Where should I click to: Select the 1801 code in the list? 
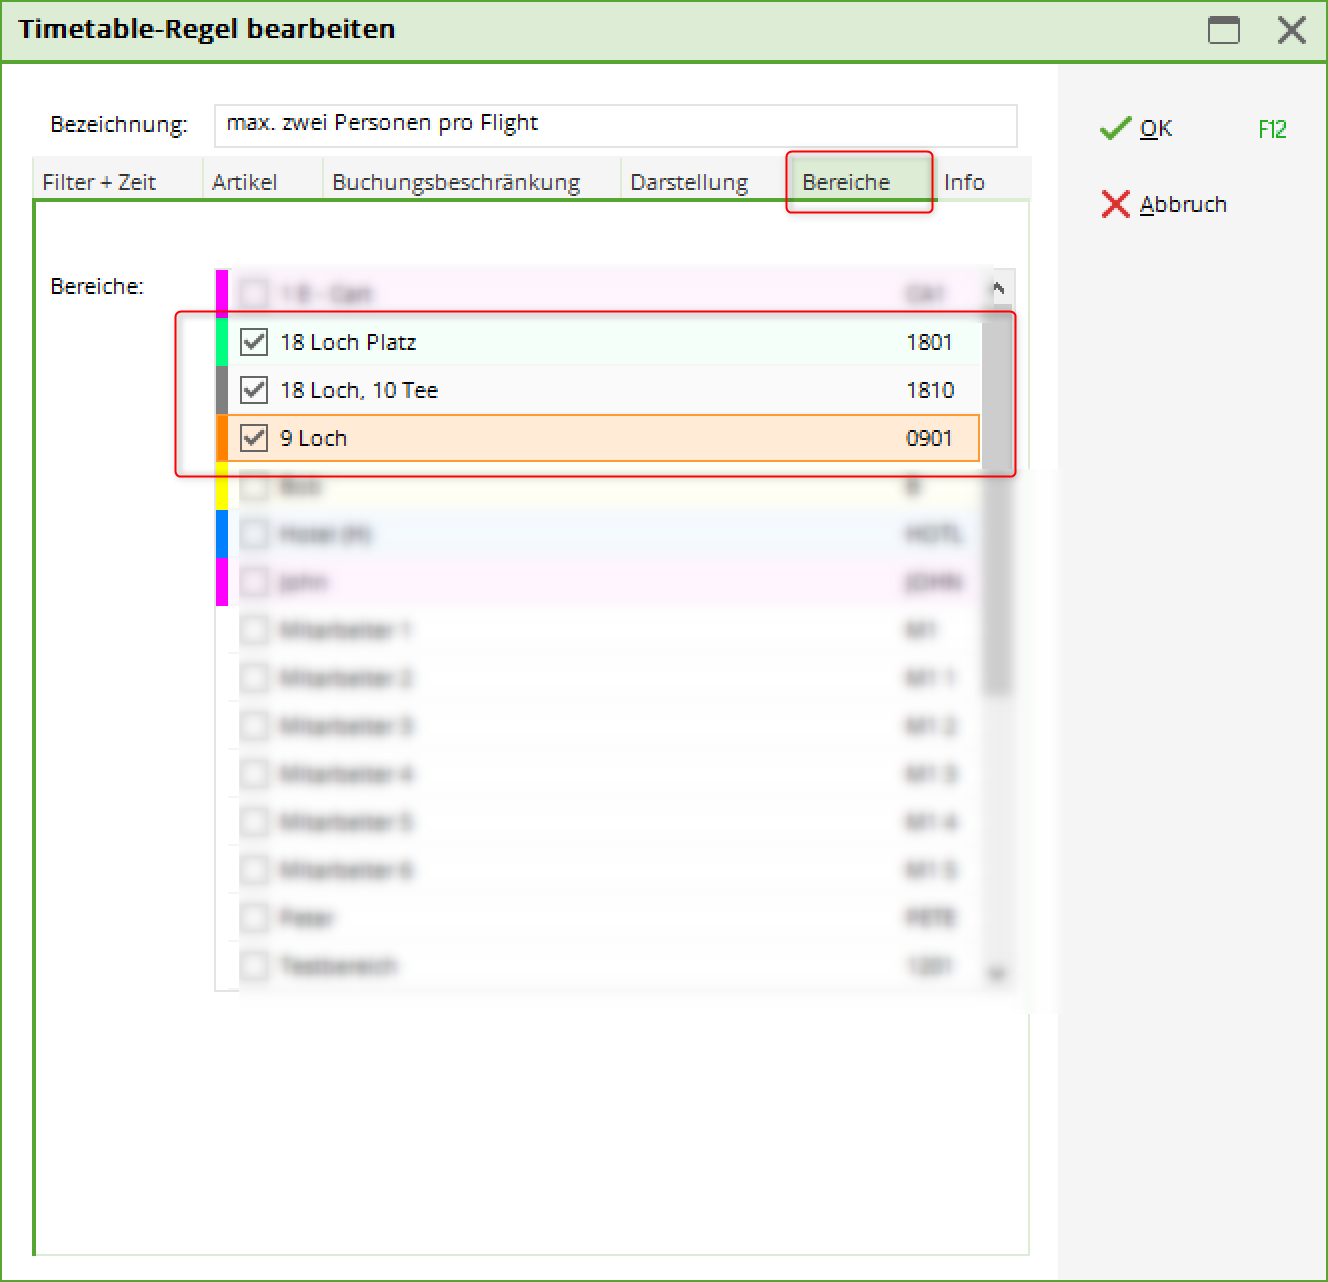(929, 342)
